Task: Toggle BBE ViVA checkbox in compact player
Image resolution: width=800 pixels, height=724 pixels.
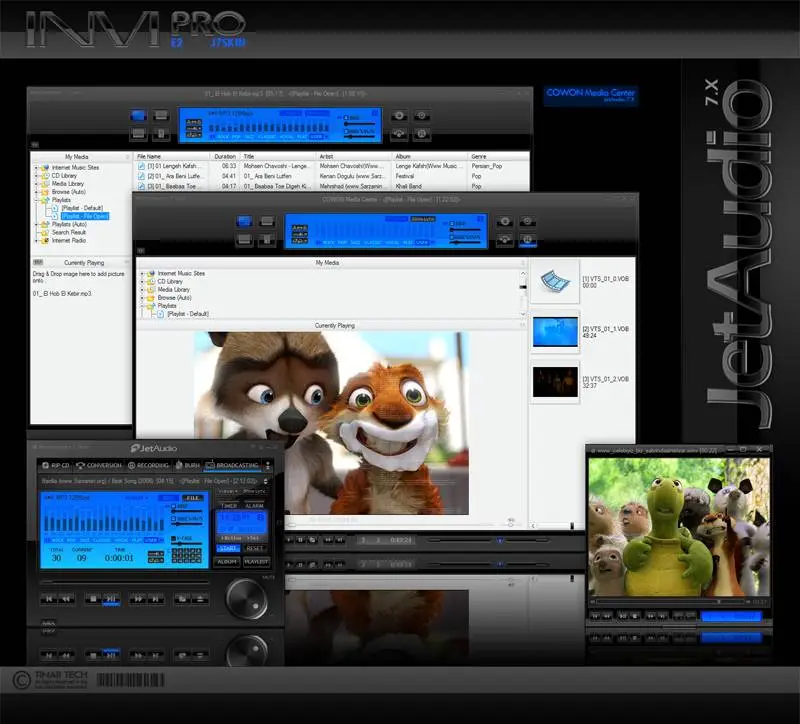Action: pyautogui.click(x=174, y=518)
